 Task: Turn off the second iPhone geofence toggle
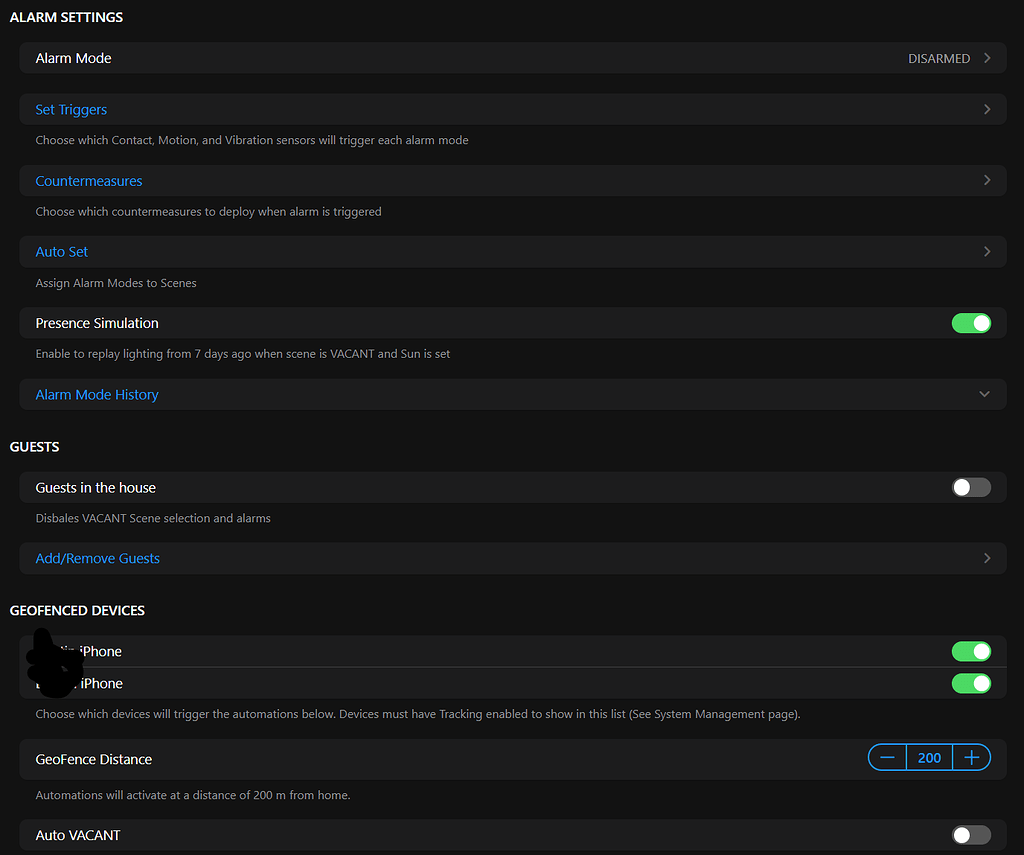coord(971,683)
